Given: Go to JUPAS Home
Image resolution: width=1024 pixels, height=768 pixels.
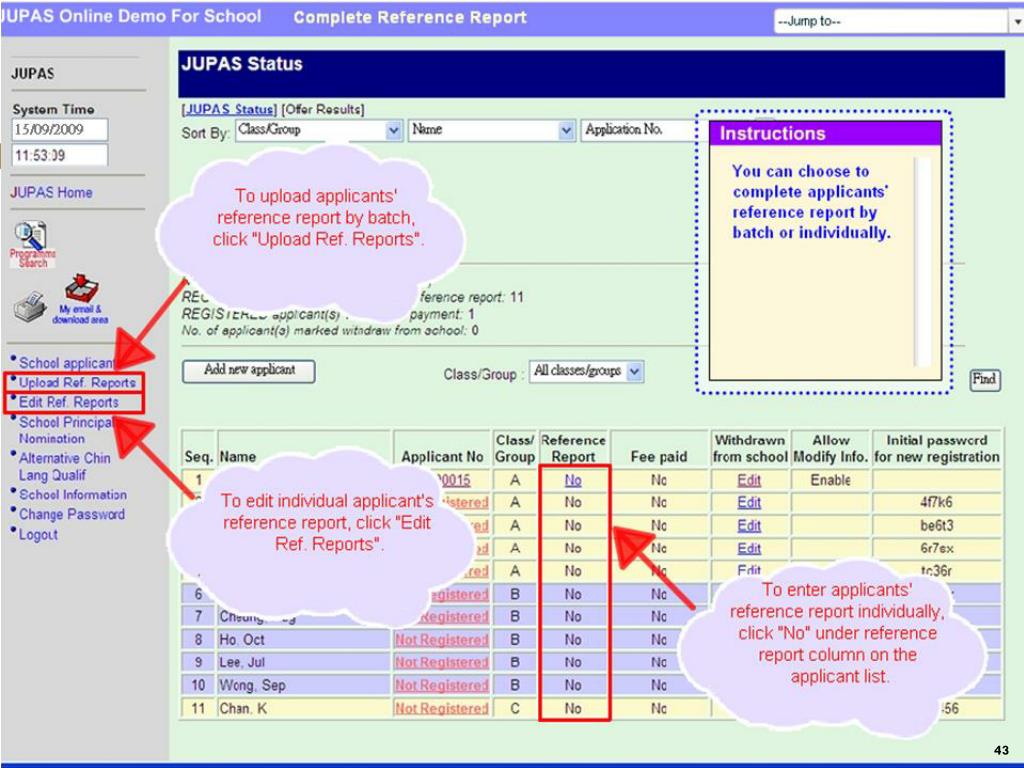Looking at the screenshot, I should pos(51,193).
